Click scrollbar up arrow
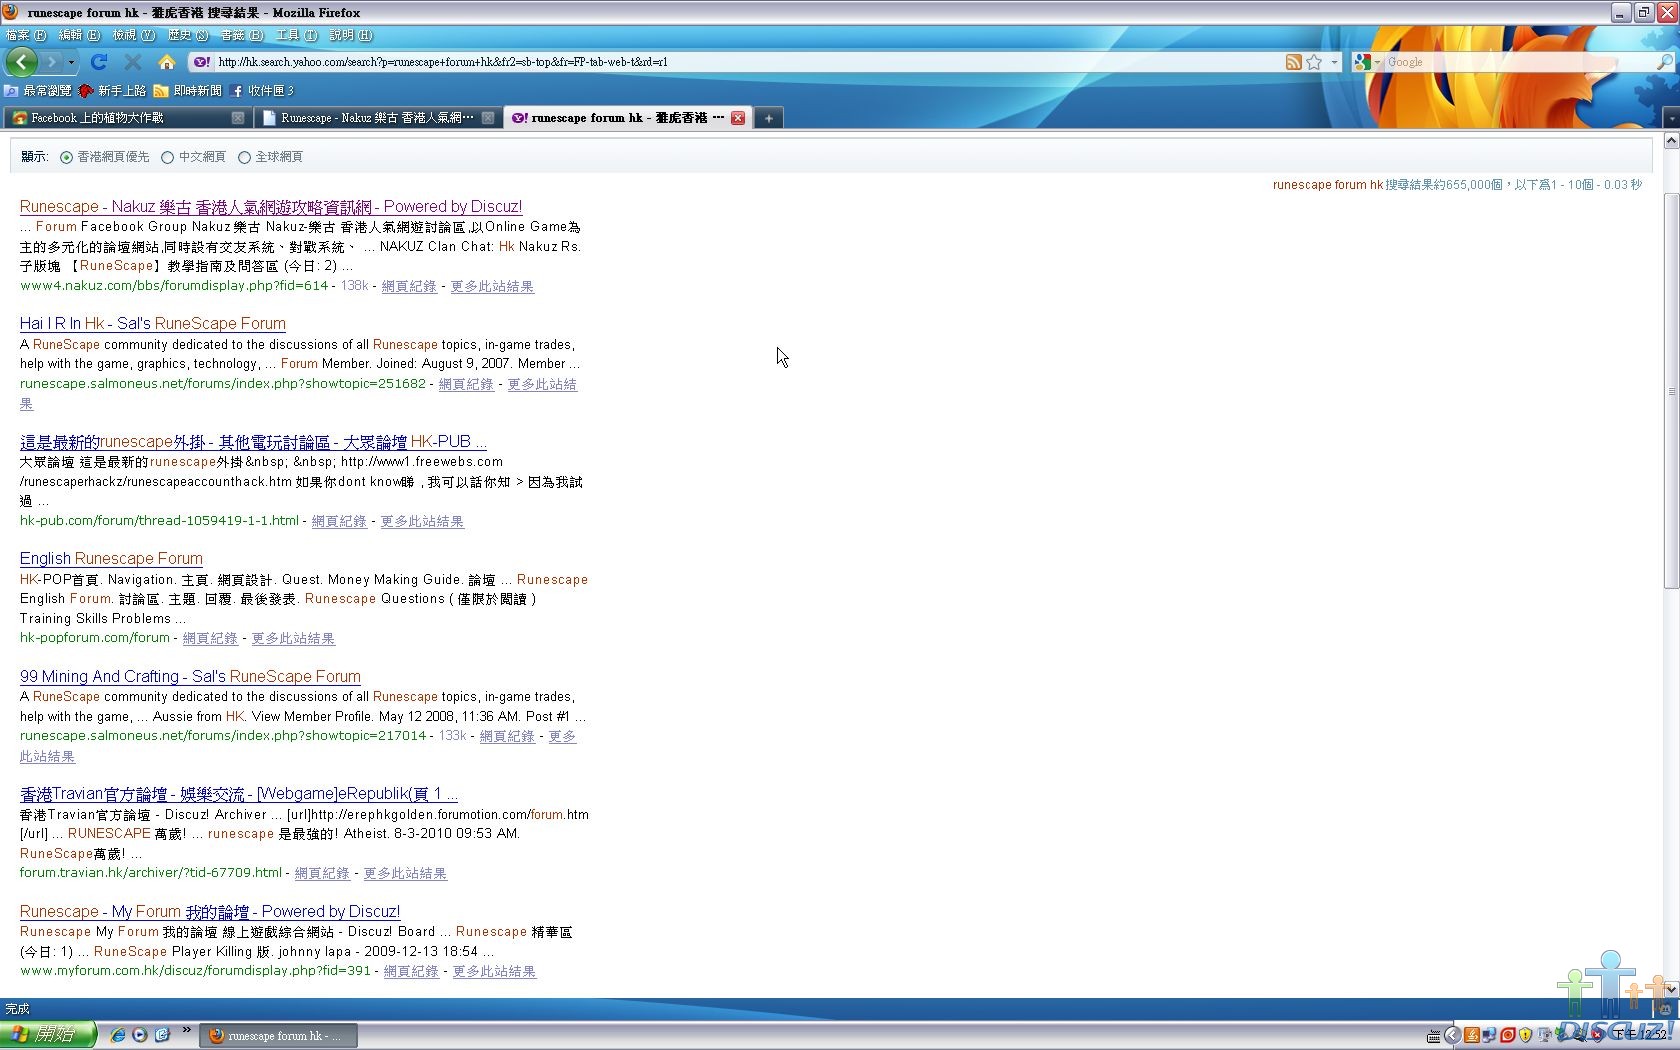 click(x=1671, y=142)
